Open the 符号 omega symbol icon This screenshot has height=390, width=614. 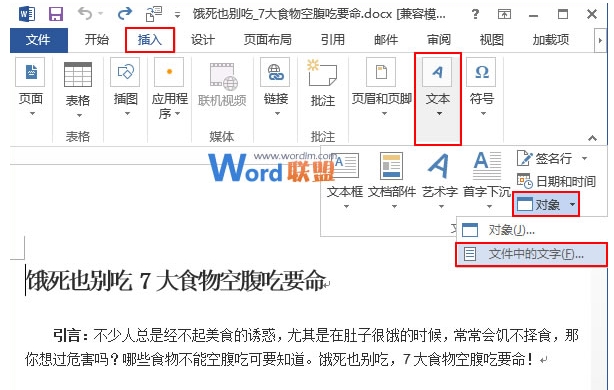[481, 72]
